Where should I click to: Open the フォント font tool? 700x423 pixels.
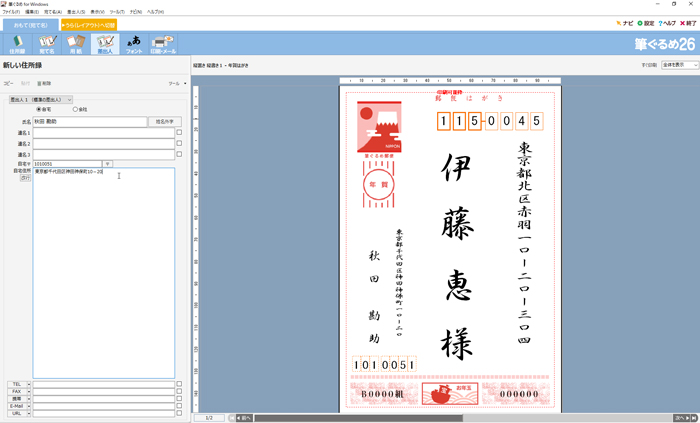tap(134, 43)
